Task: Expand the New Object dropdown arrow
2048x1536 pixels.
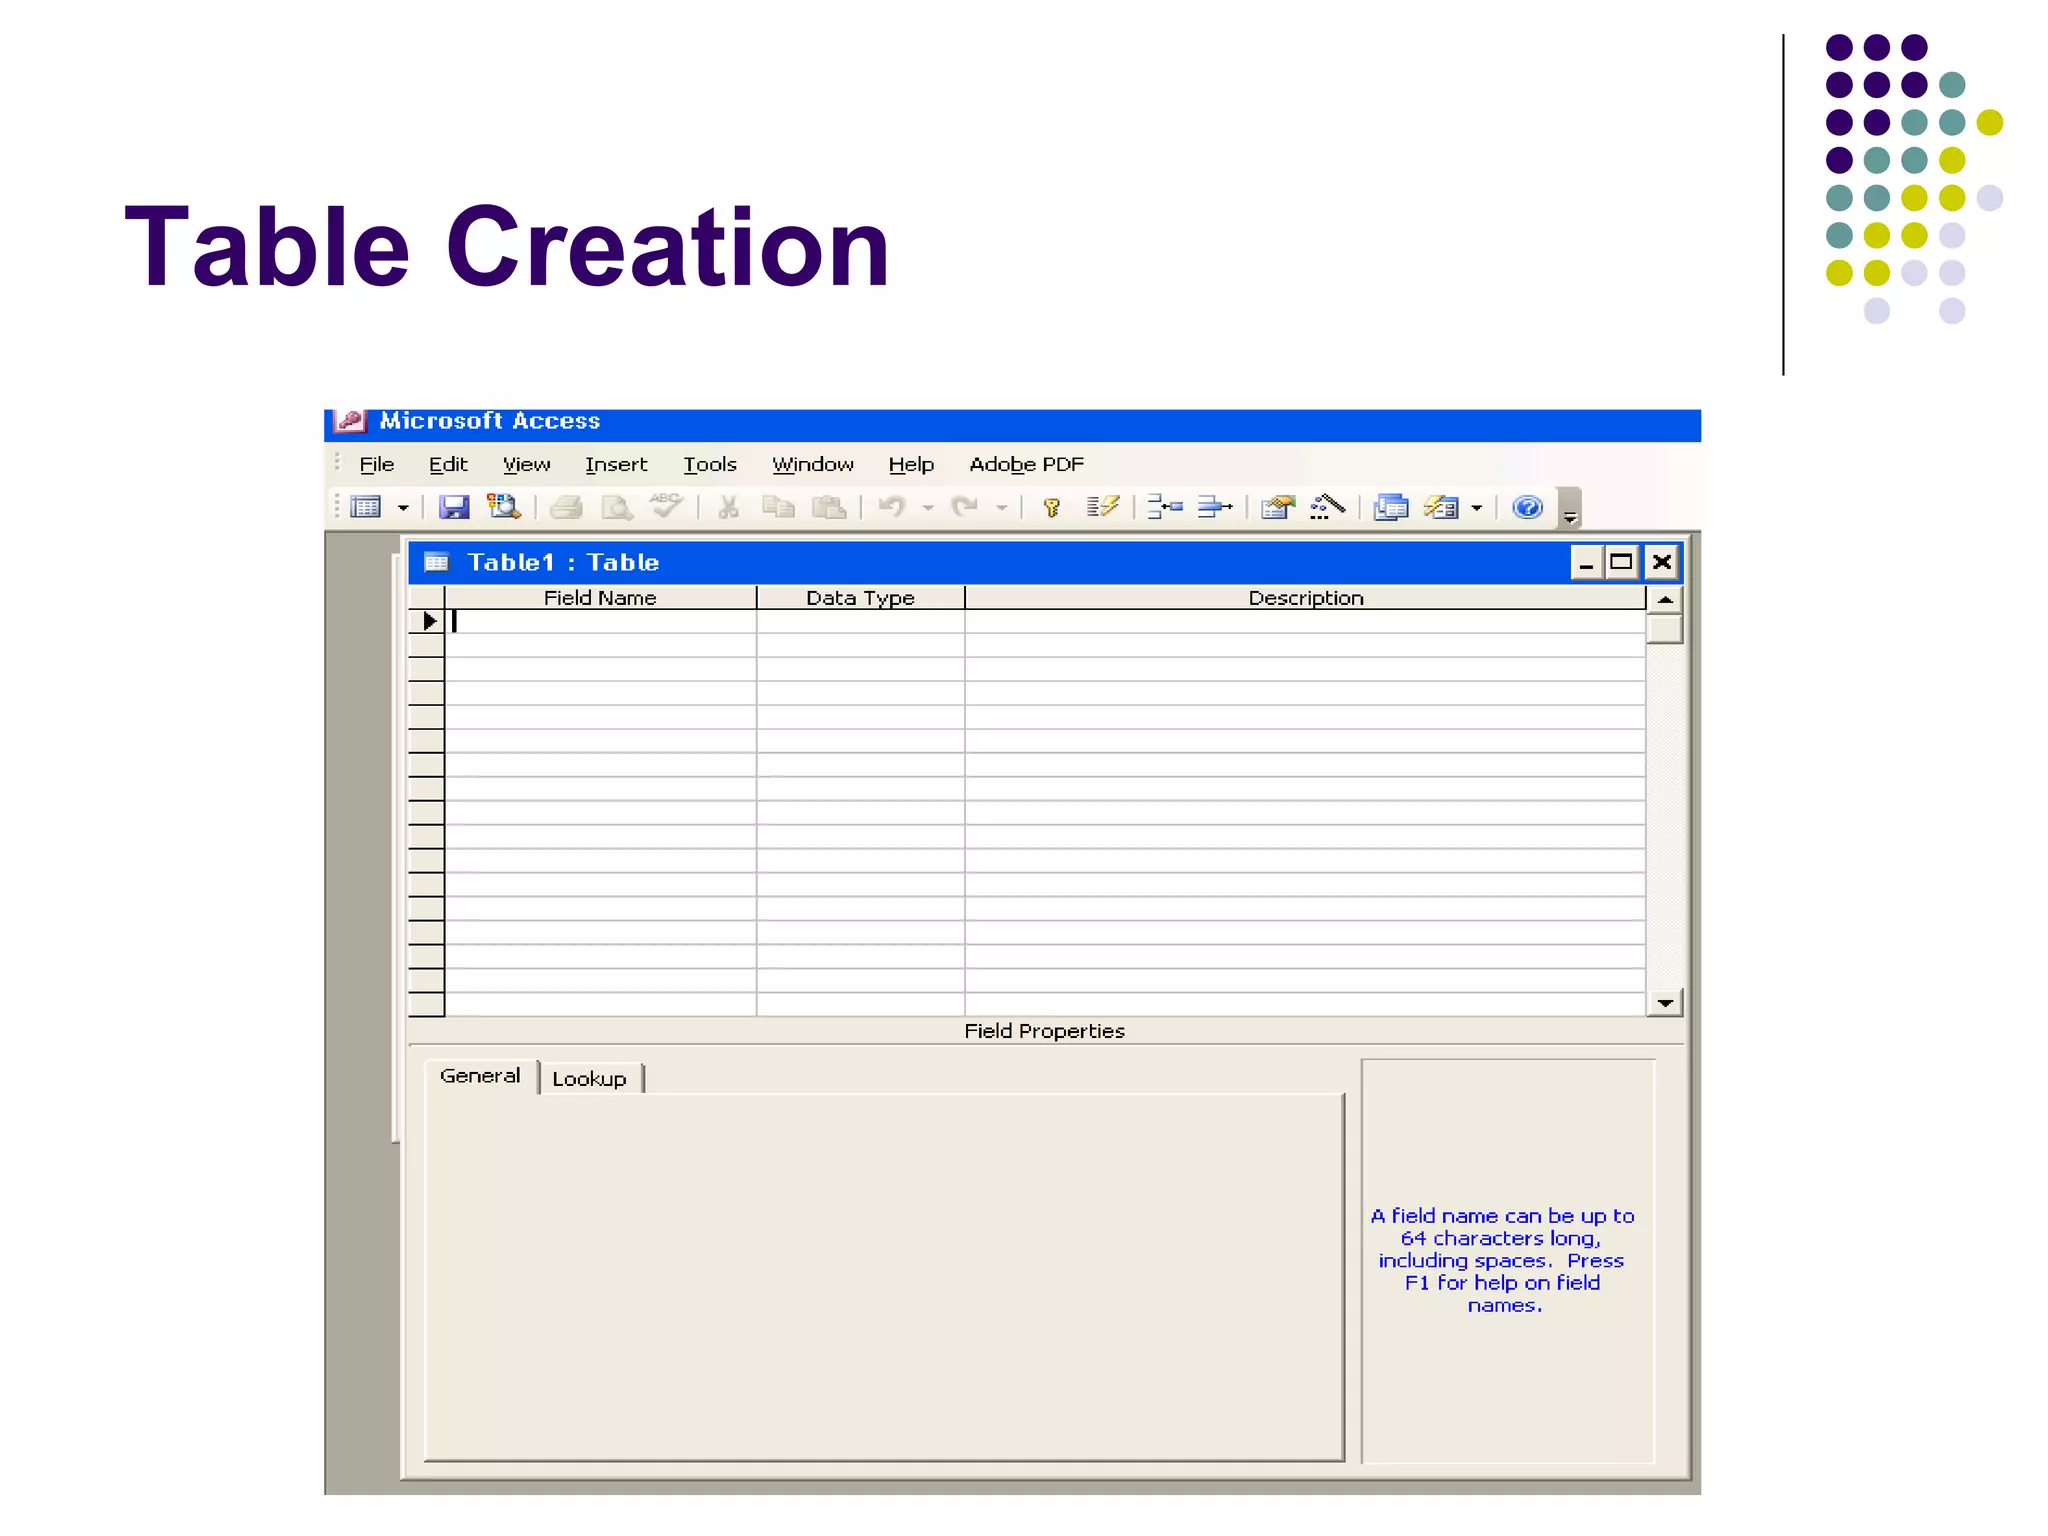Action: 1476,509
